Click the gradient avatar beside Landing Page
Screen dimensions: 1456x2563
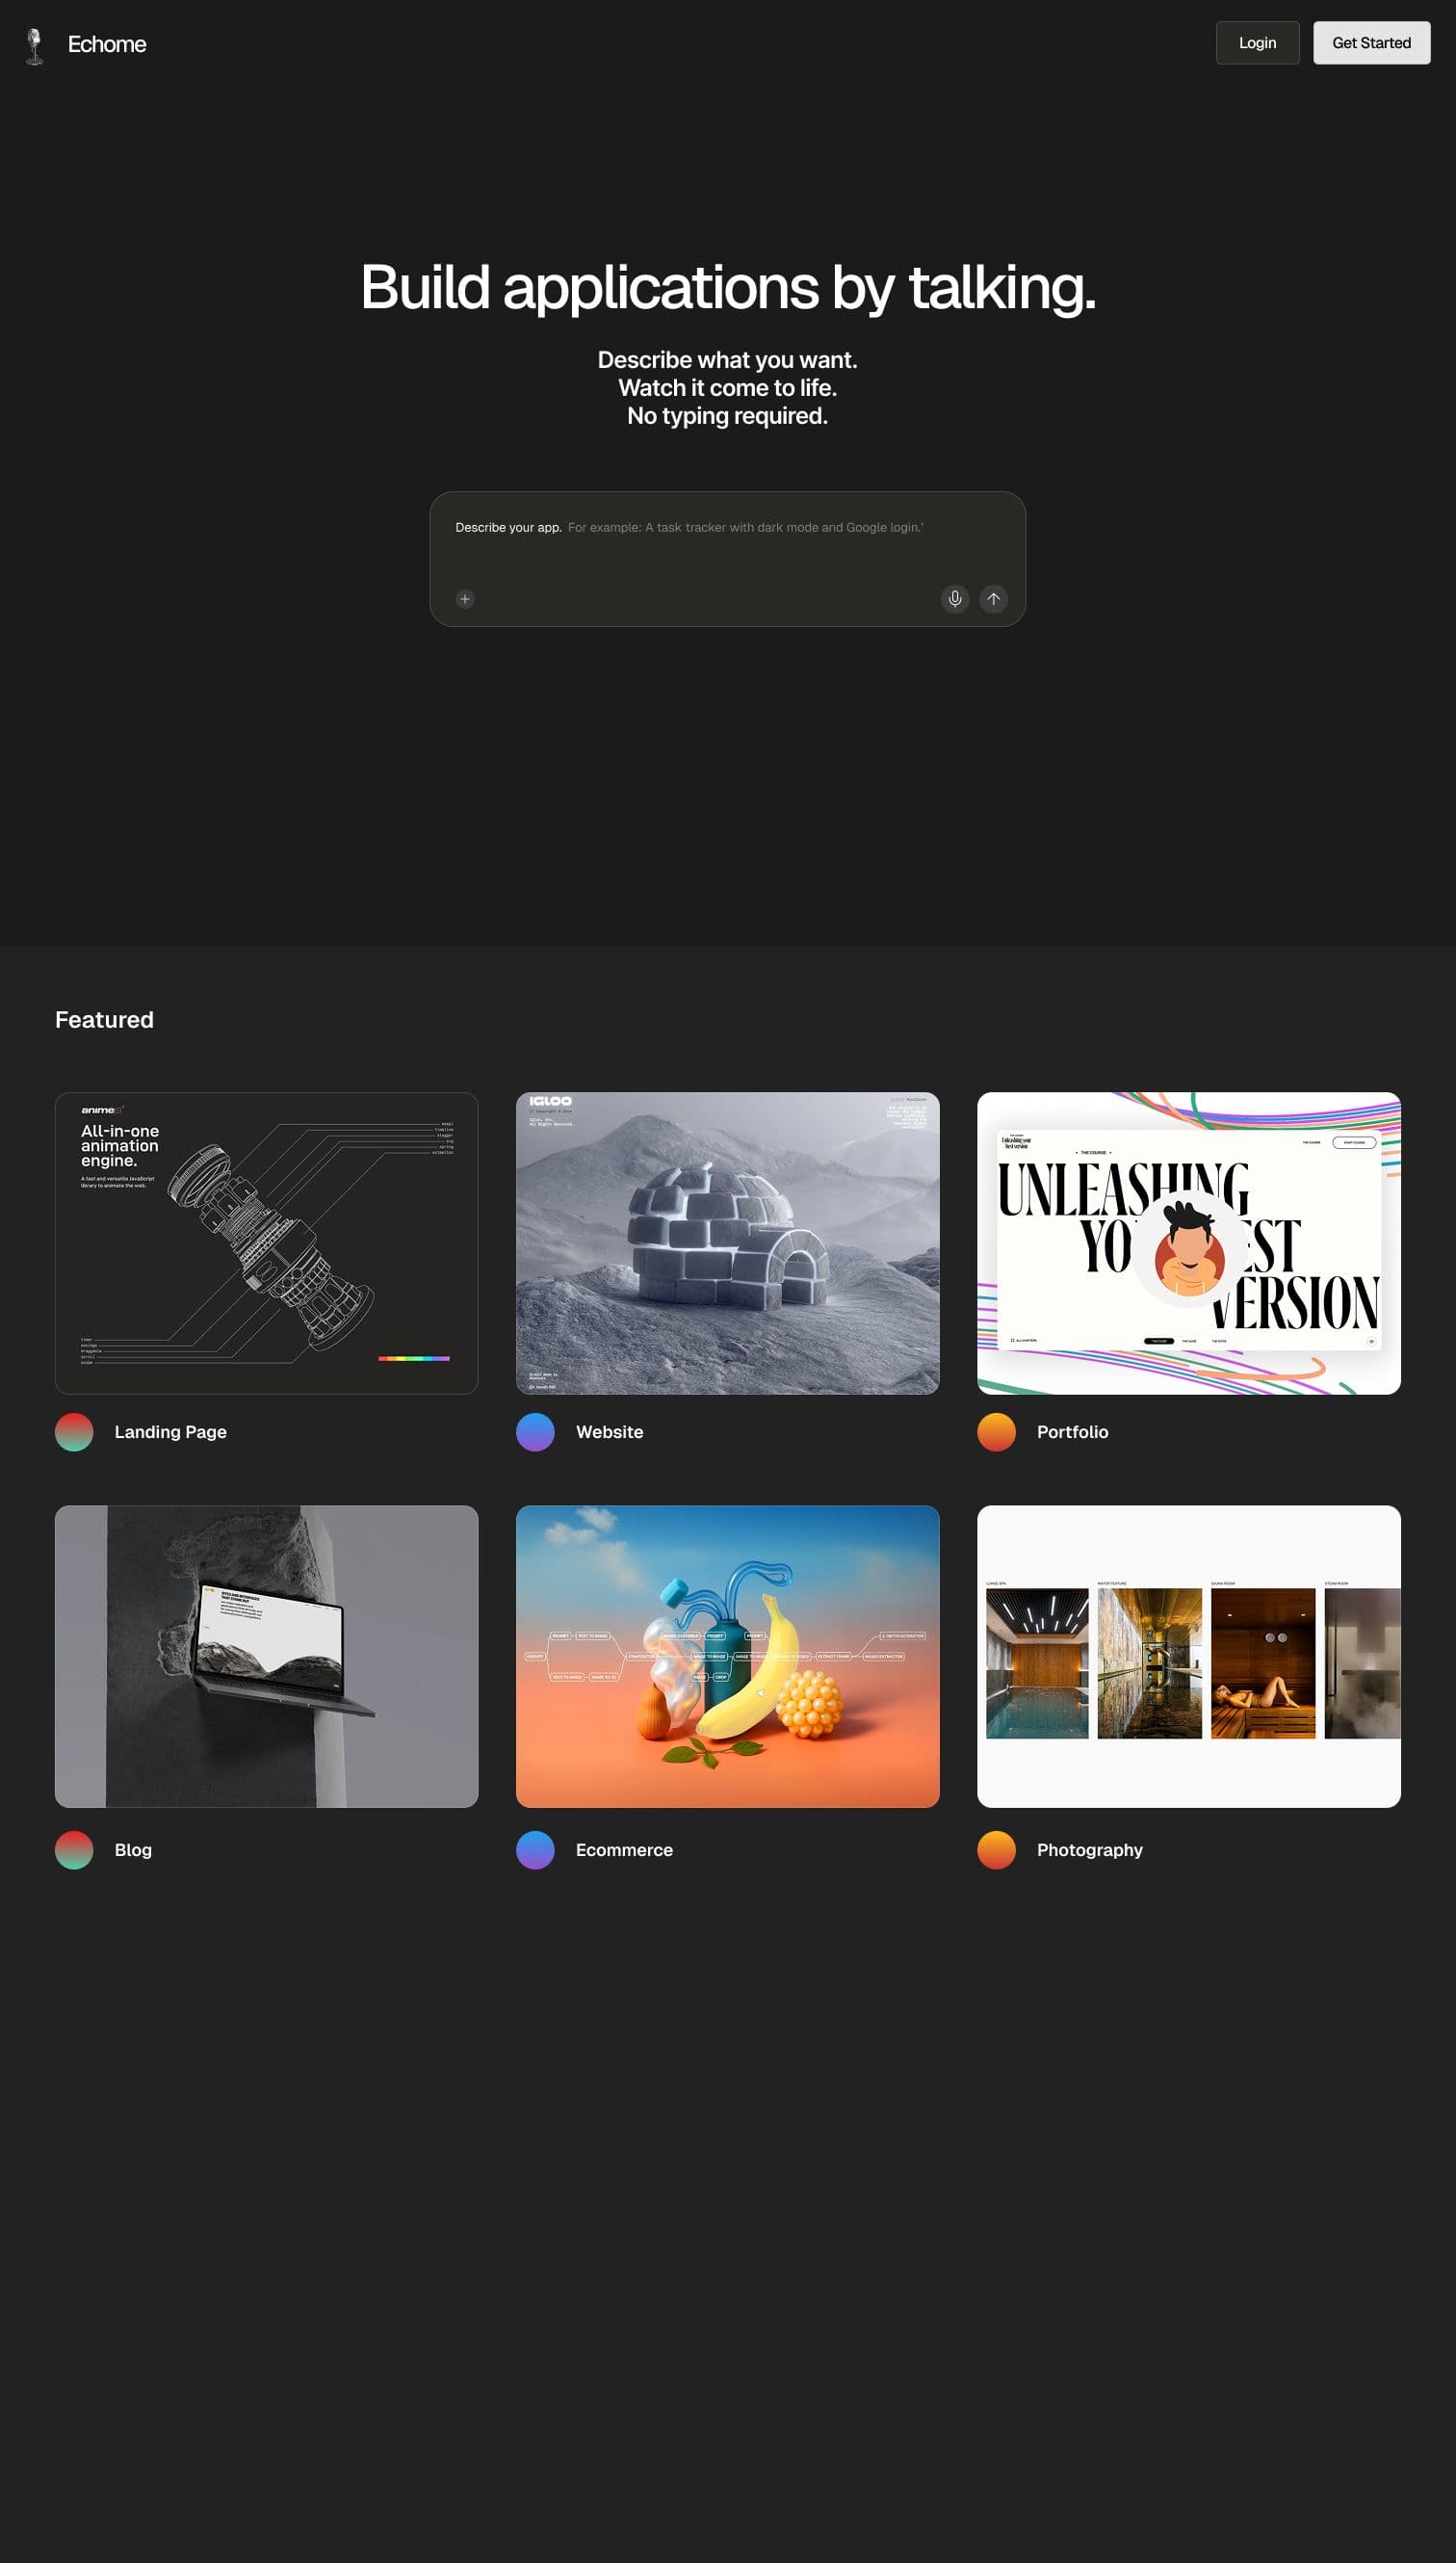(x=74, y=1432)
